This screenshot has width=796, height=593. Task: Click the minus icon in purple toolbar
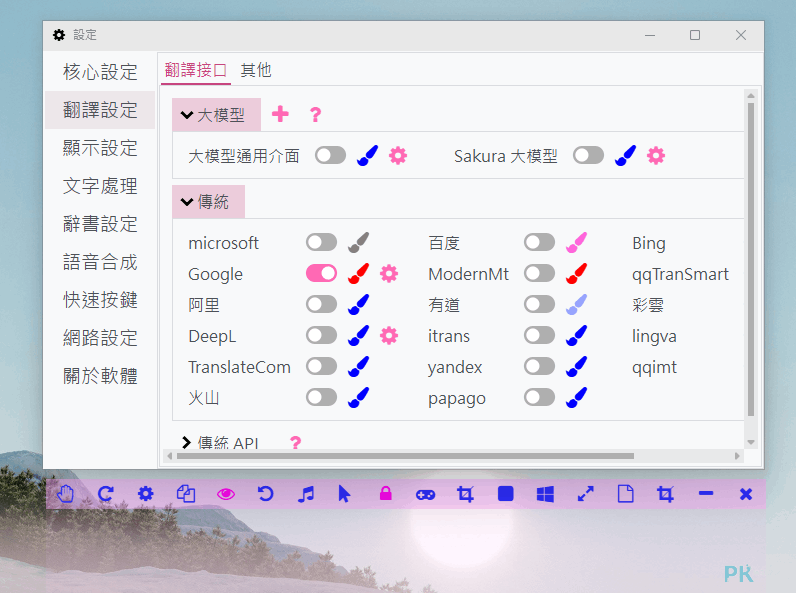(706, 493)
